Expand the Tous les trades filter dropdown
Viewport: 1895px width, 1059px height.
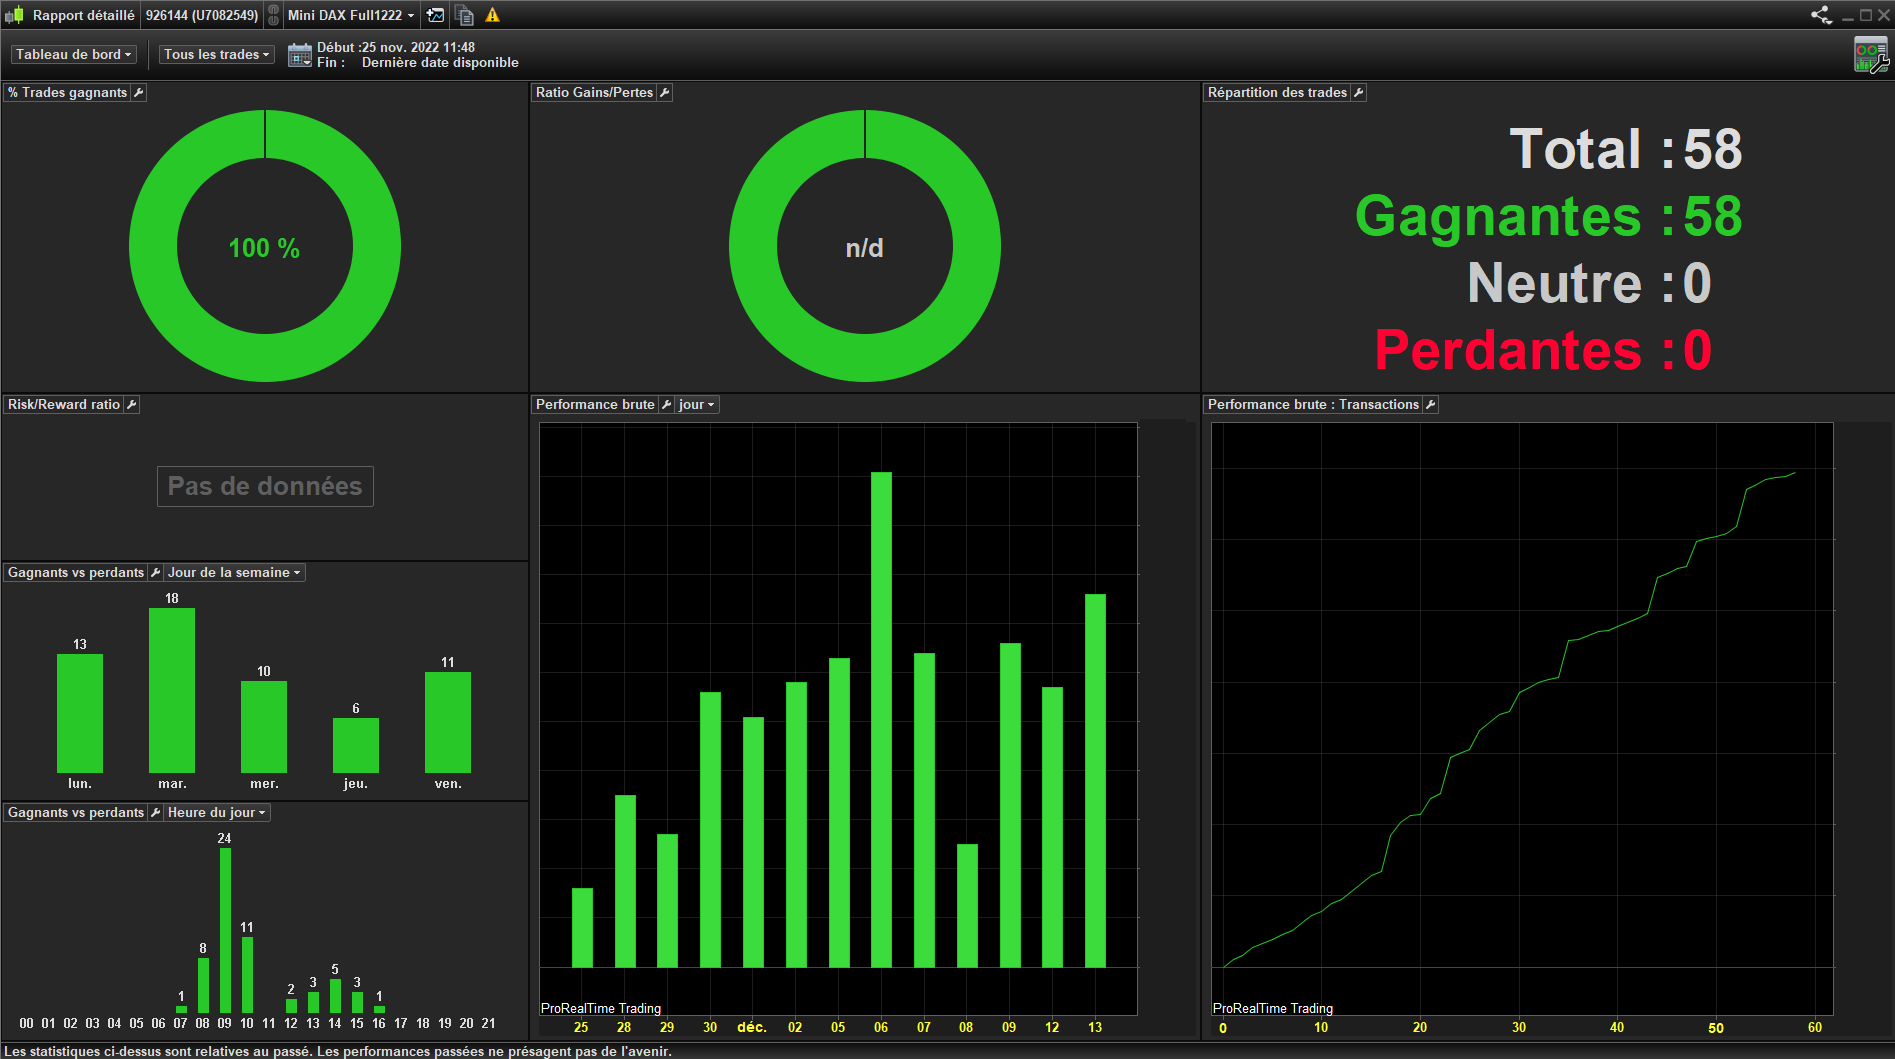[217, 54]
